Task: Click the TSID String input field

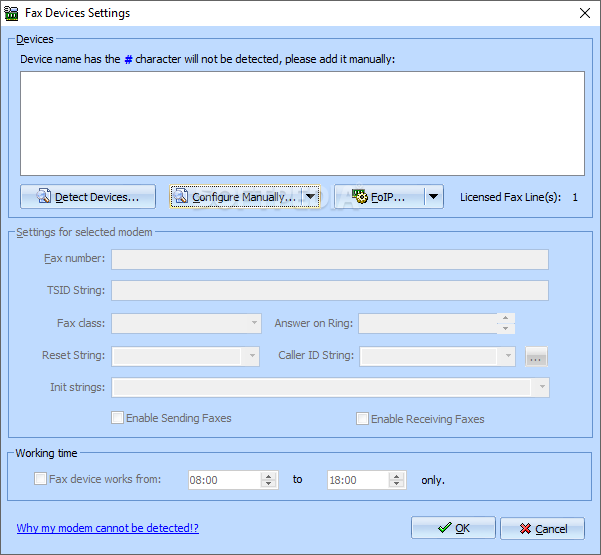Action: 330,291
